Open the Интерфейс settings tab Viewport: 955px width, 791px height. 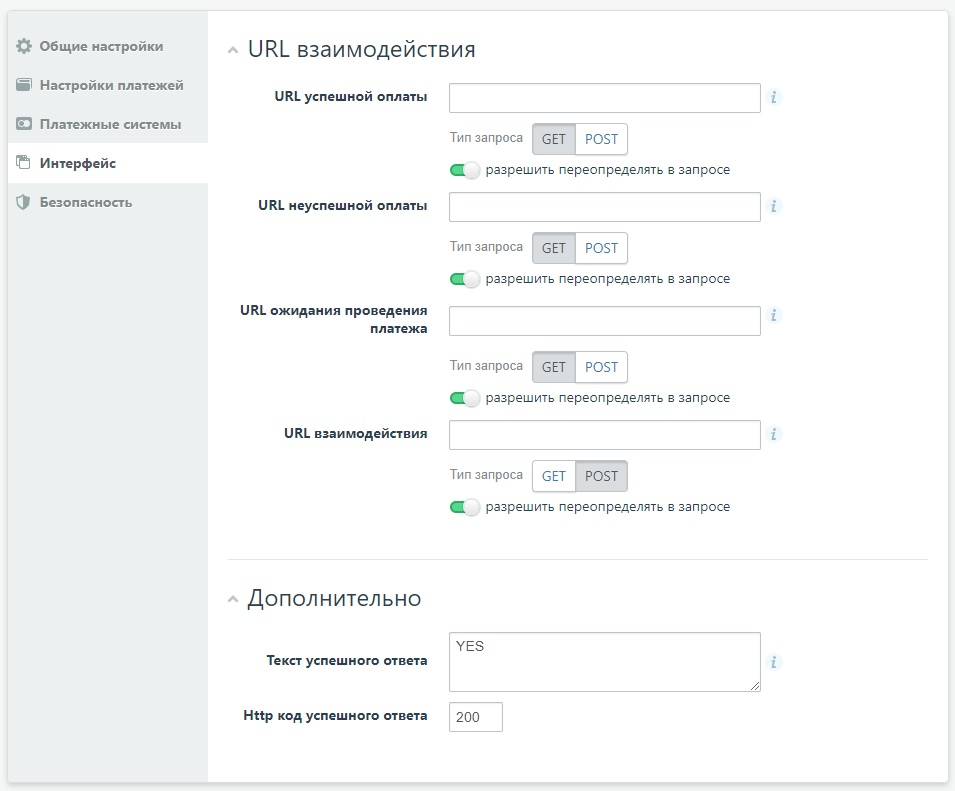click(78, 163)
